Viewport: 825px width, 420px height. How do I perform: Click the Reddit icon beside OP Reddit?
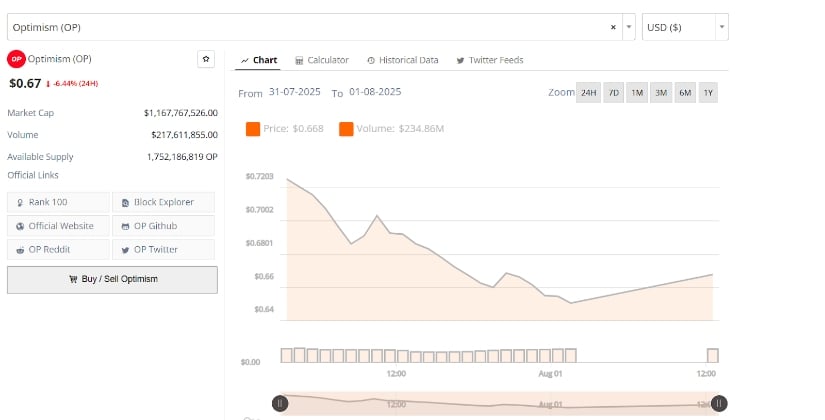(20, 250)
